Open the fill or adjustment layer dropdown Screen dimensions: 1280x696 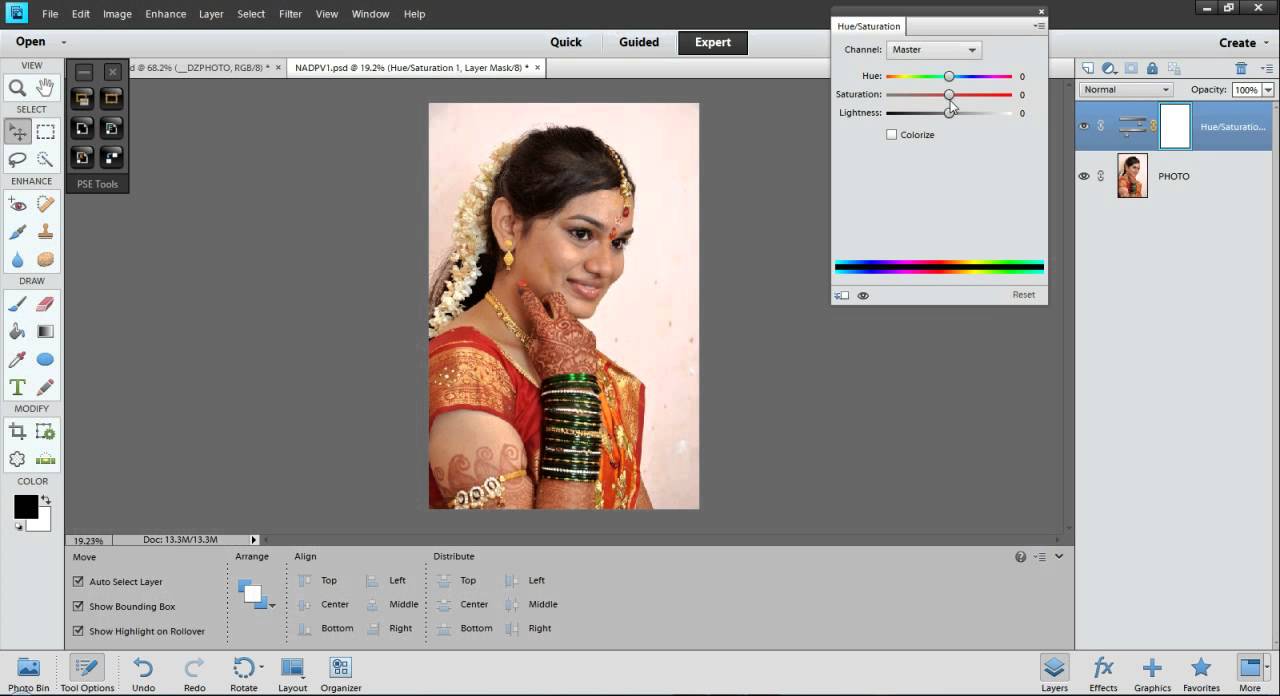(1110, 68)
